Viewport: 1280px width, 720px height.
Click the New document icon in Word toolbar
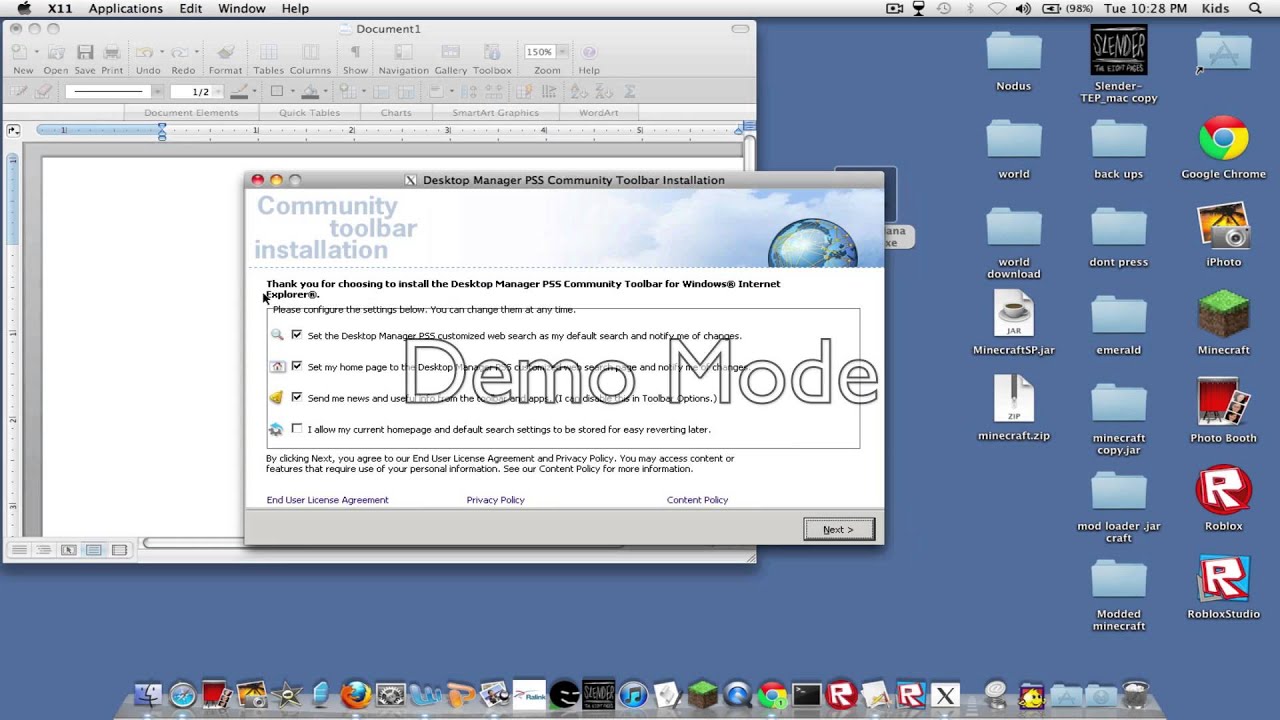click(19, 52)
